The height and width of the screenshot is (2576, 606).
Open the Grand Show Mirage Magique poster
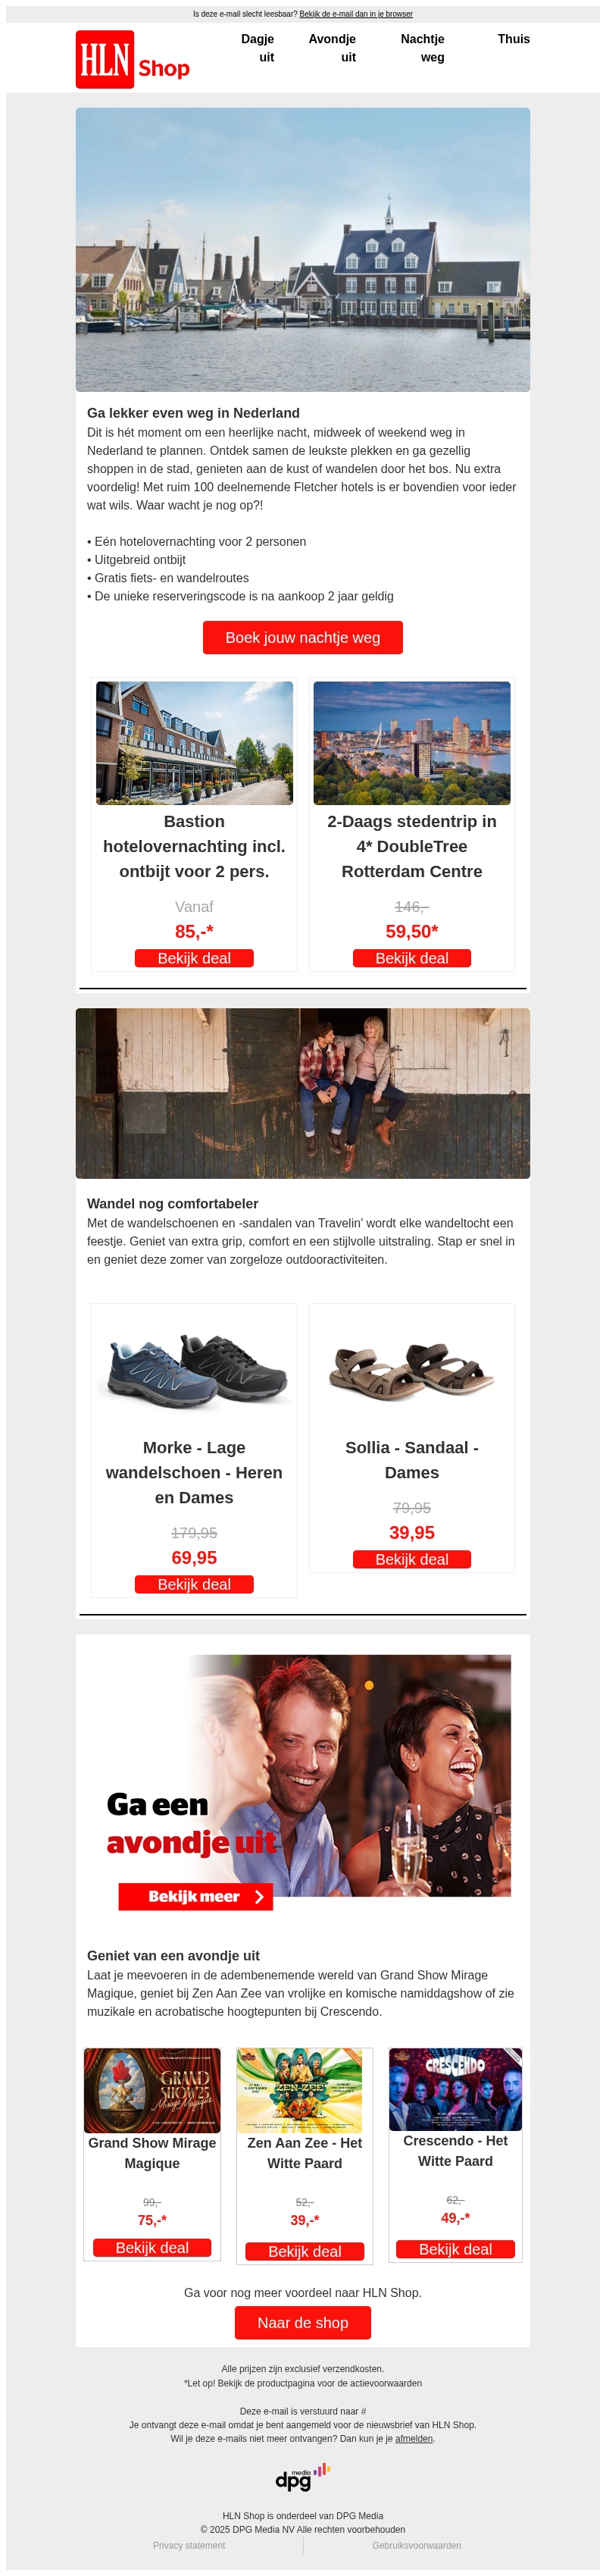pyautogui.click(x=152, y=2090)
